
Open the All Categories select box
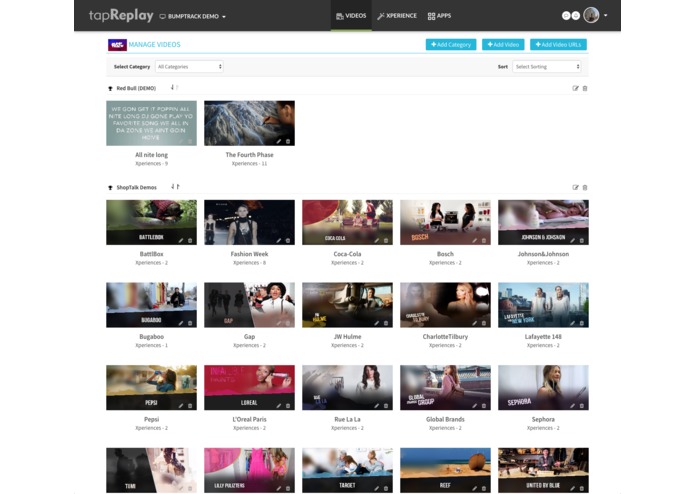189,66
